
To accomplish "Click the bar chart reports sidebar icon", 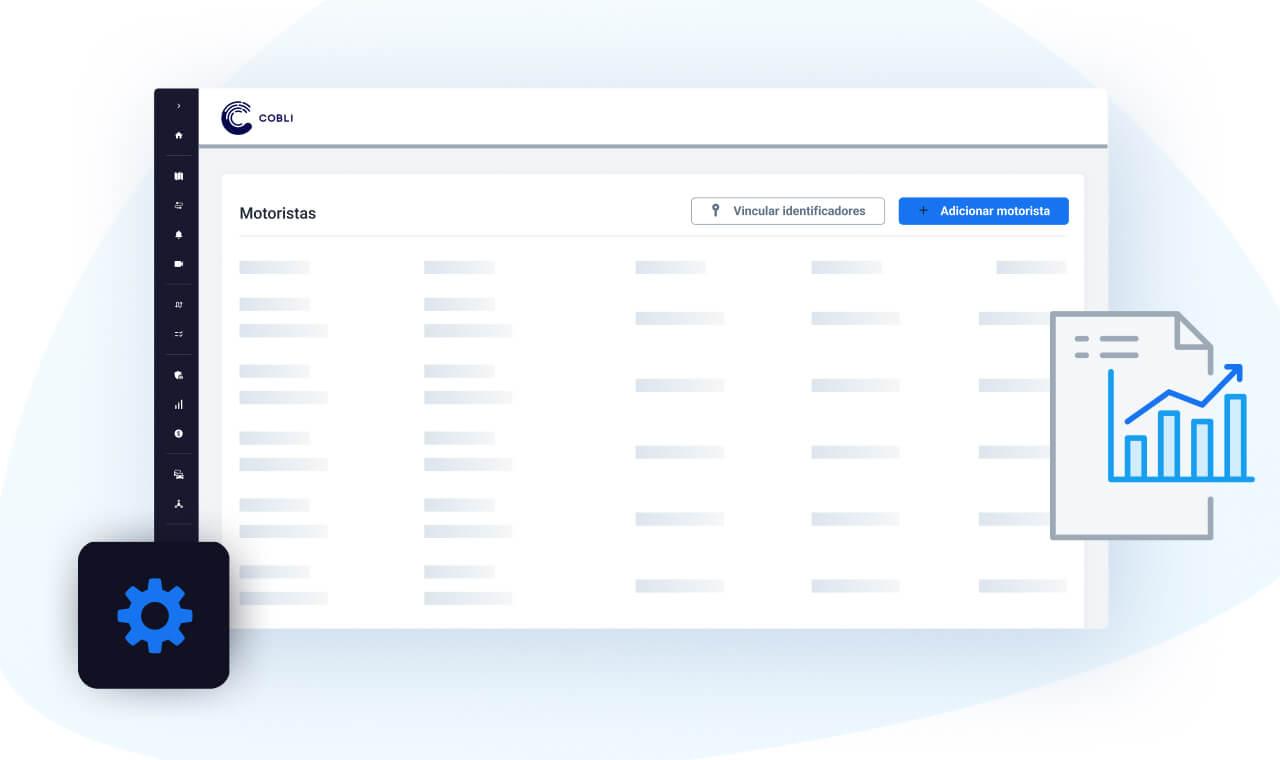I will tap(179, 405).
